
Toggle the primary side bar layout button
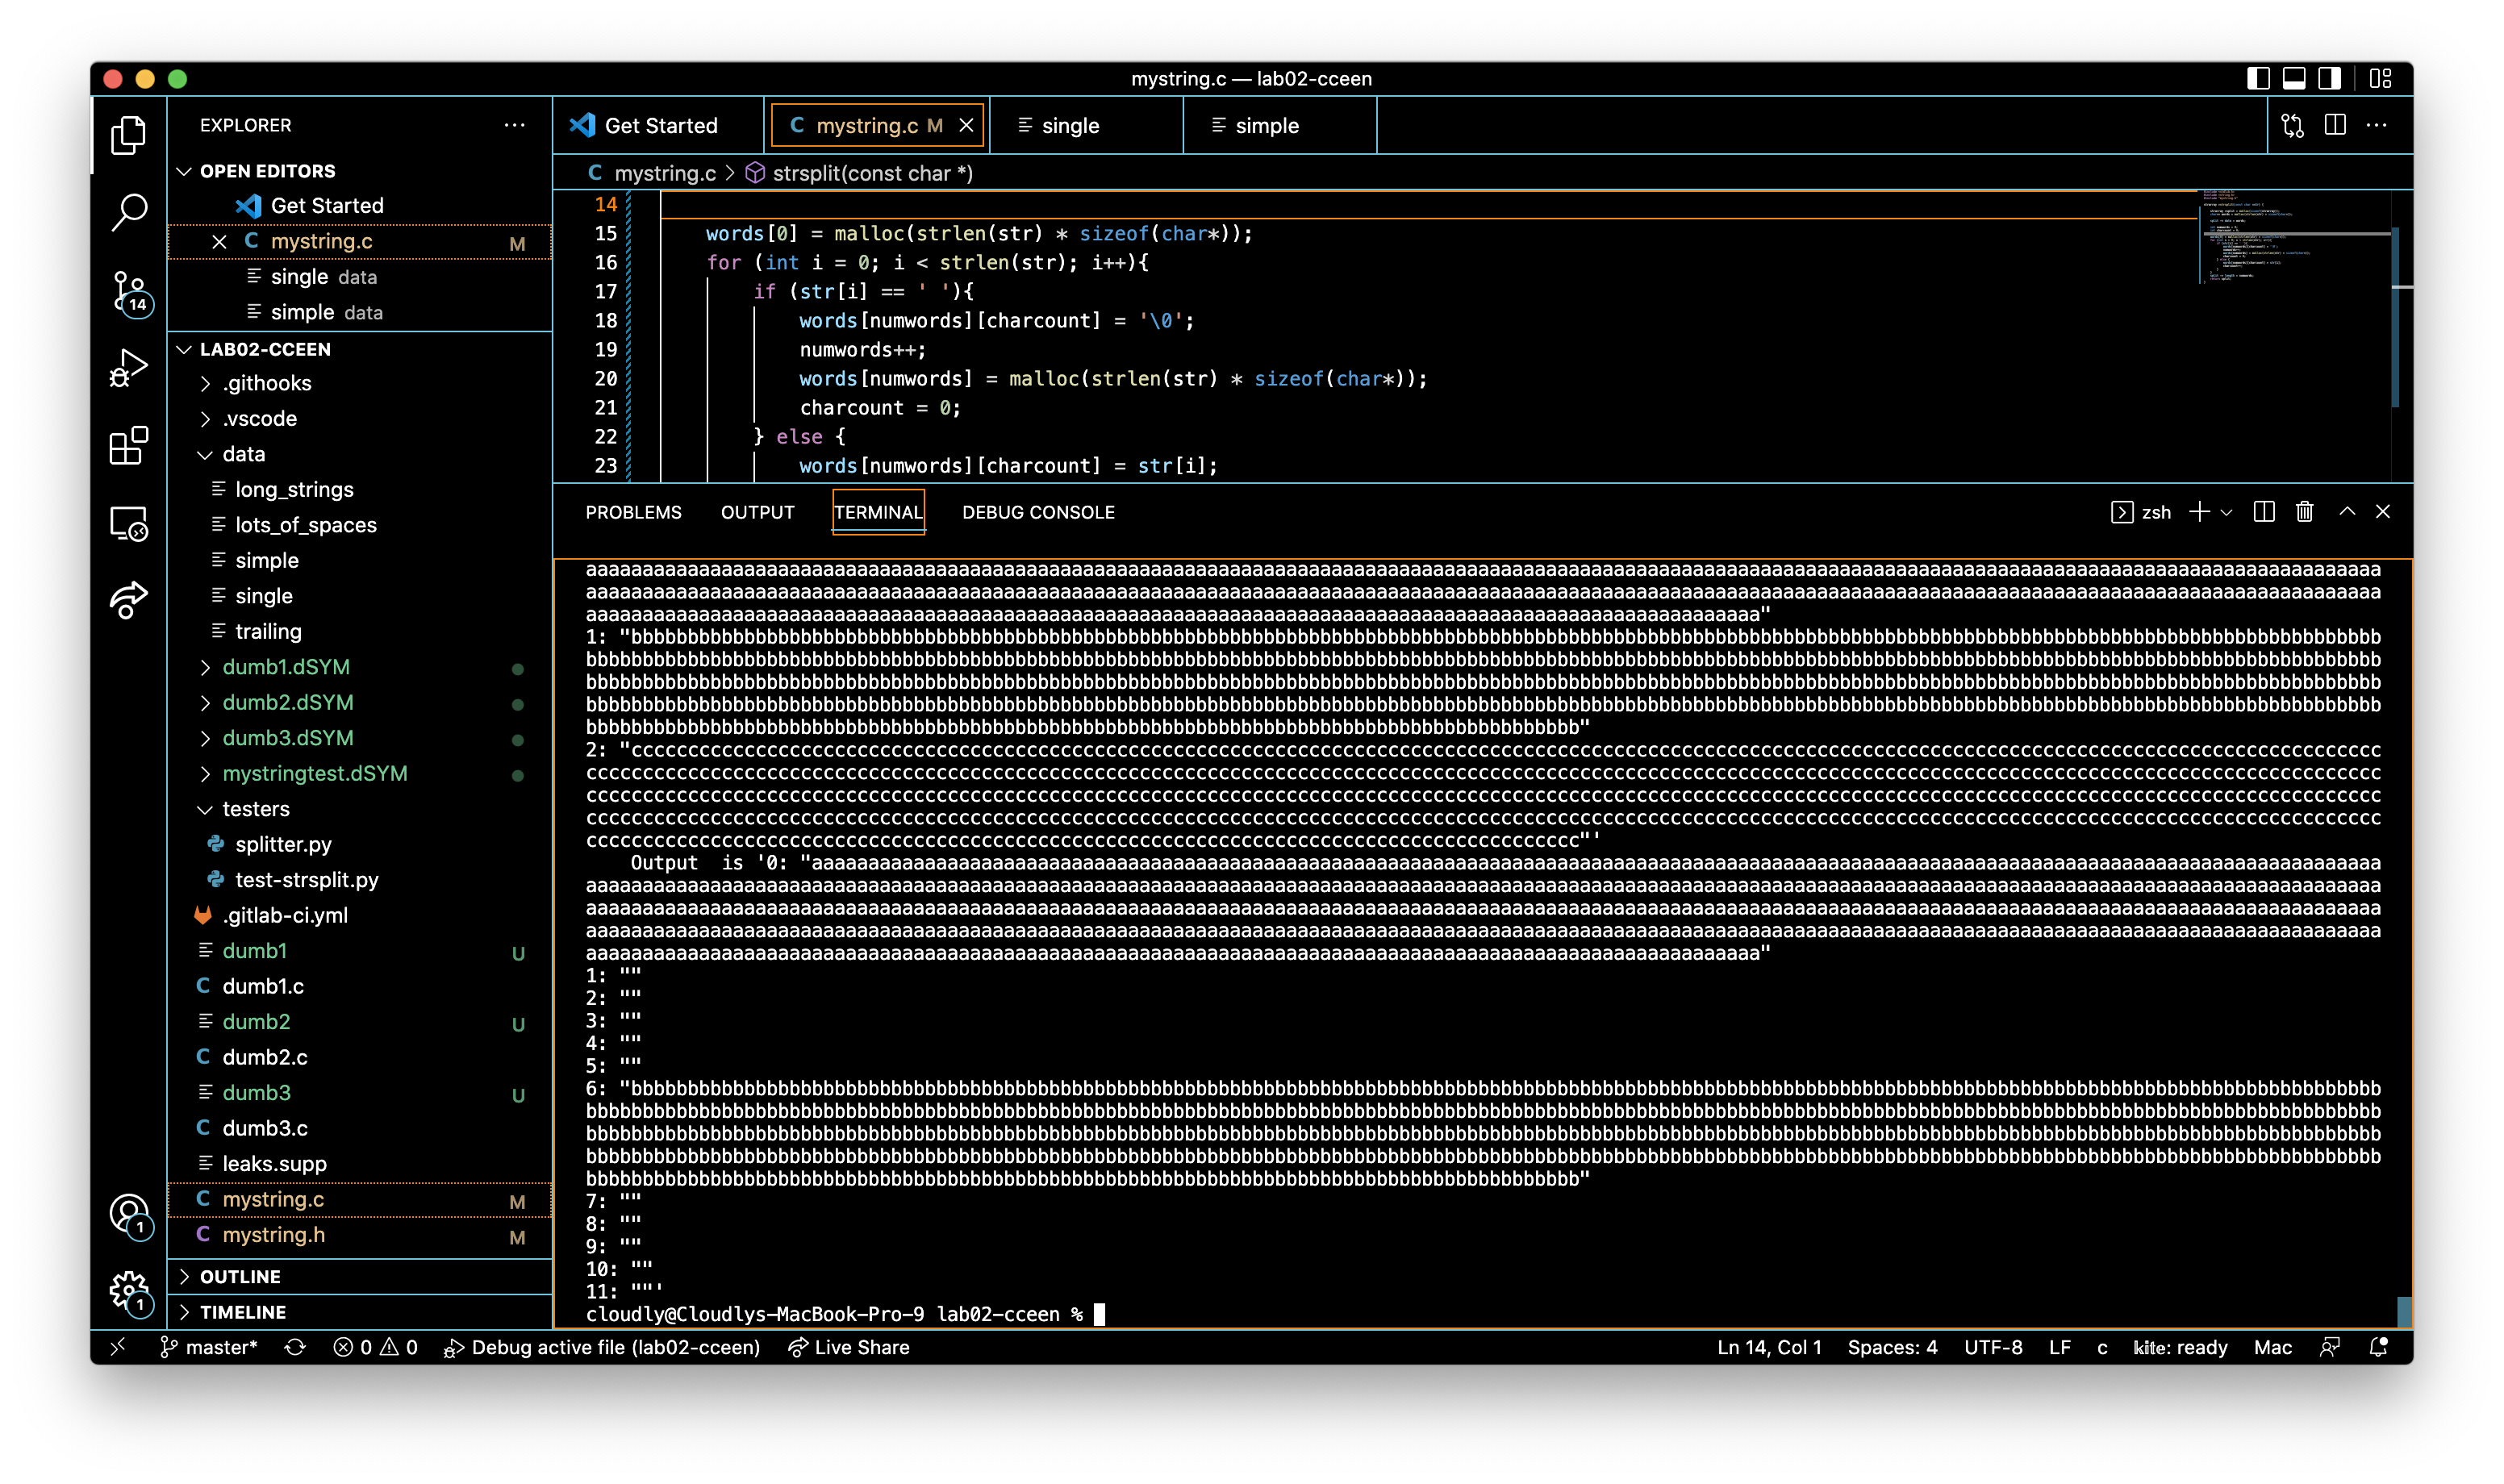click(2258, 79)
